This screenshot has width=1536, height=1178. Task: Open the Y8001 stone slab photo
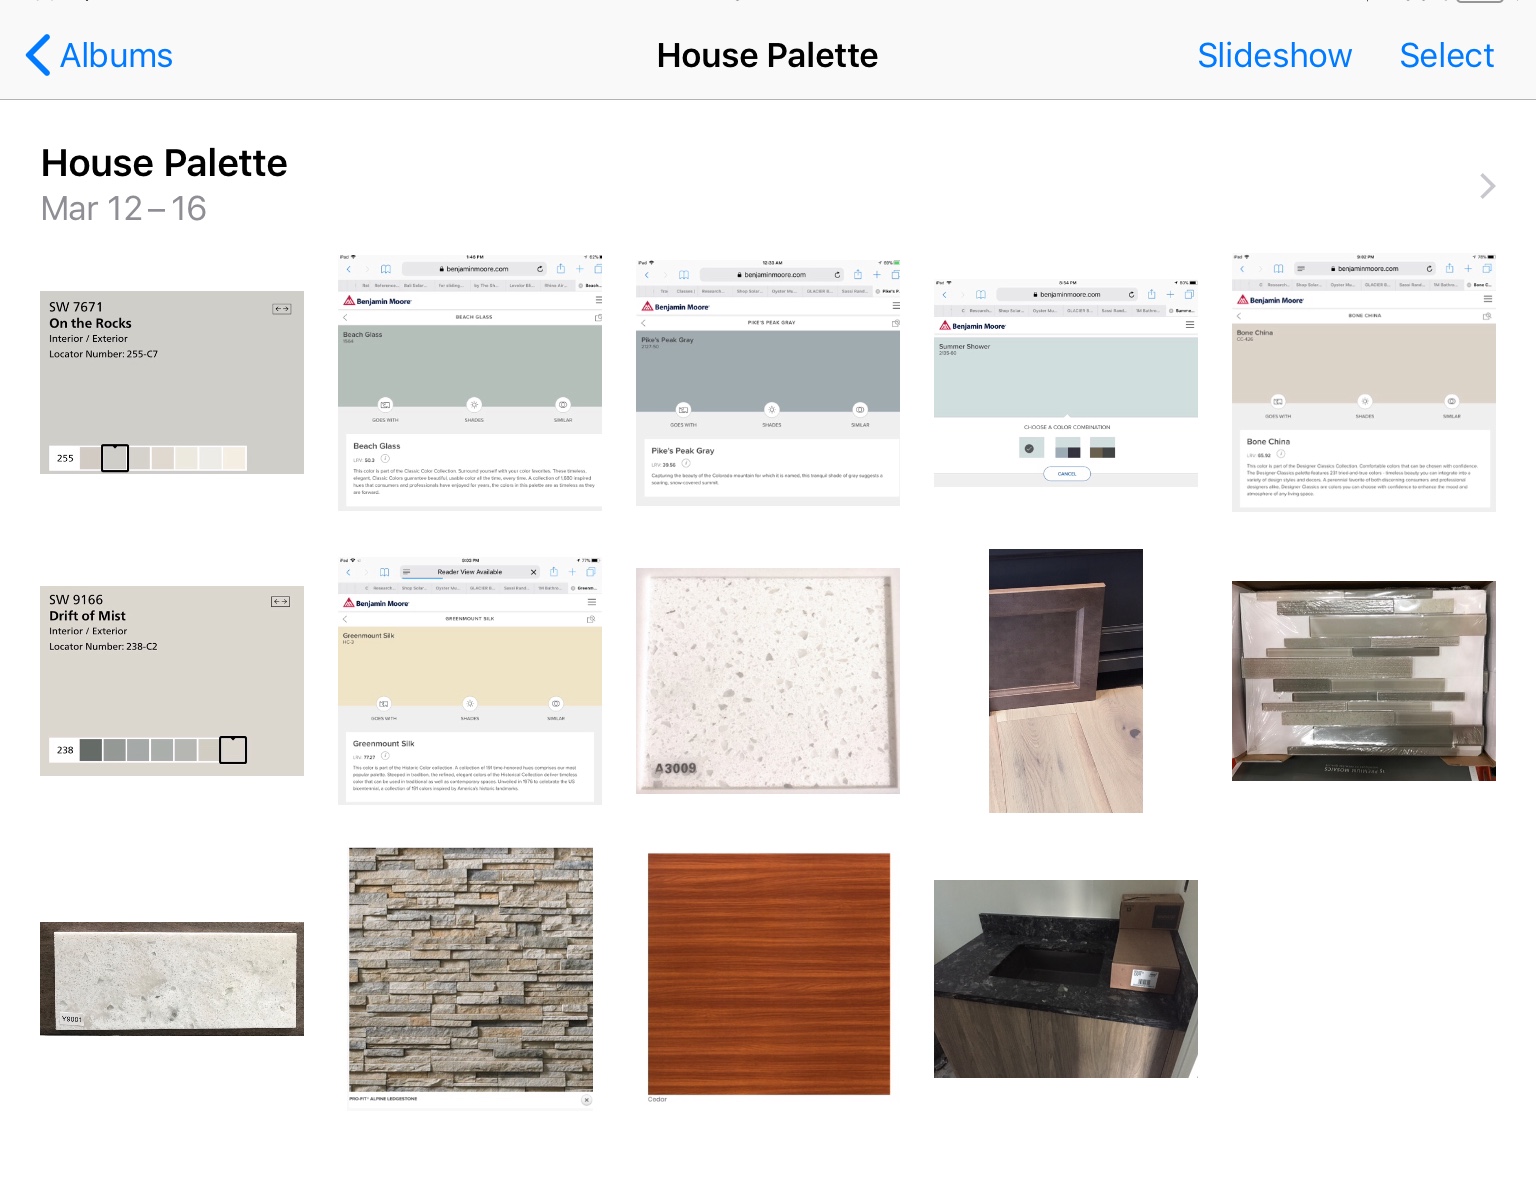172,978
